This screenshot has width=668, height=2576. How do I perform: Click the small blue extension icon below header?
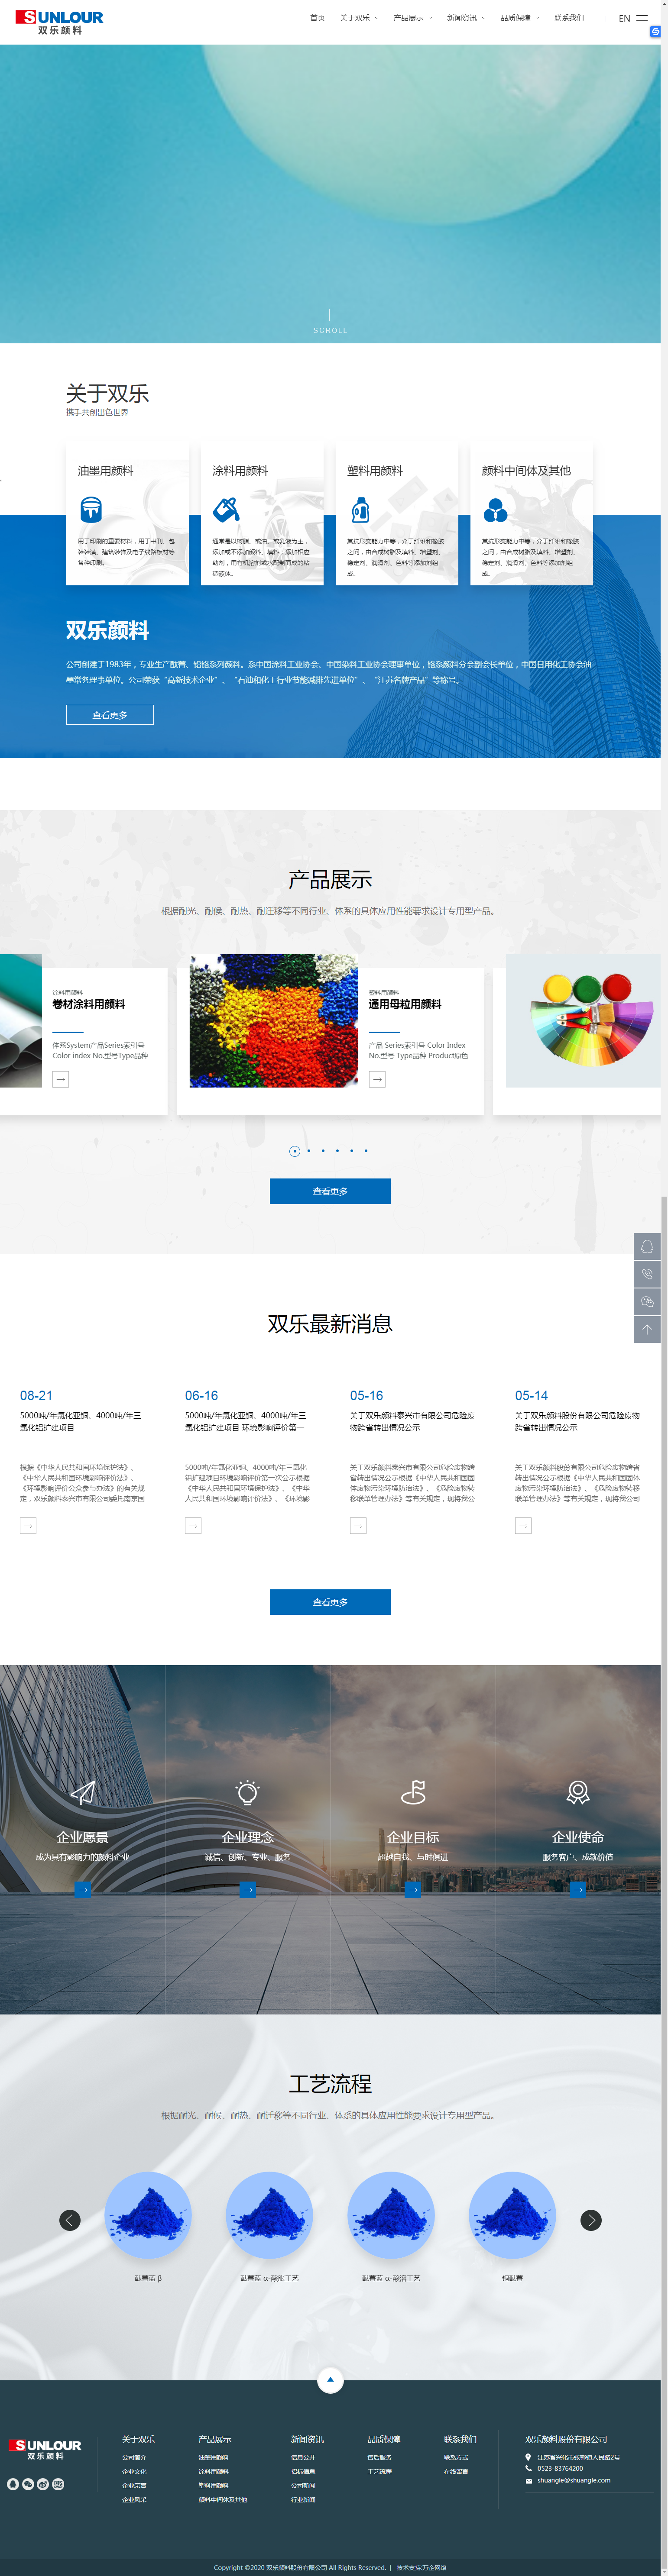pyautogui.click(x=655, y=32)
